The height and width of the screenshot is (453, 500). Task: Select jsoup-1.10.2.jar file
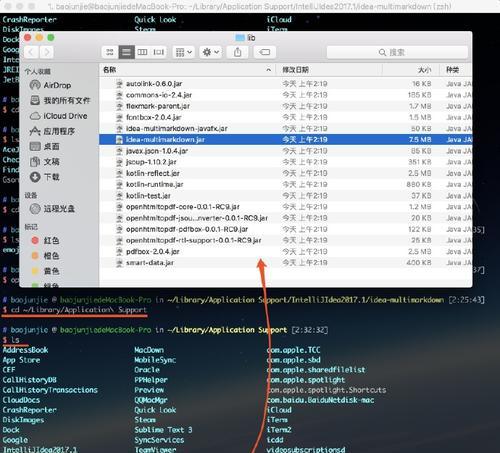point(285,162)
